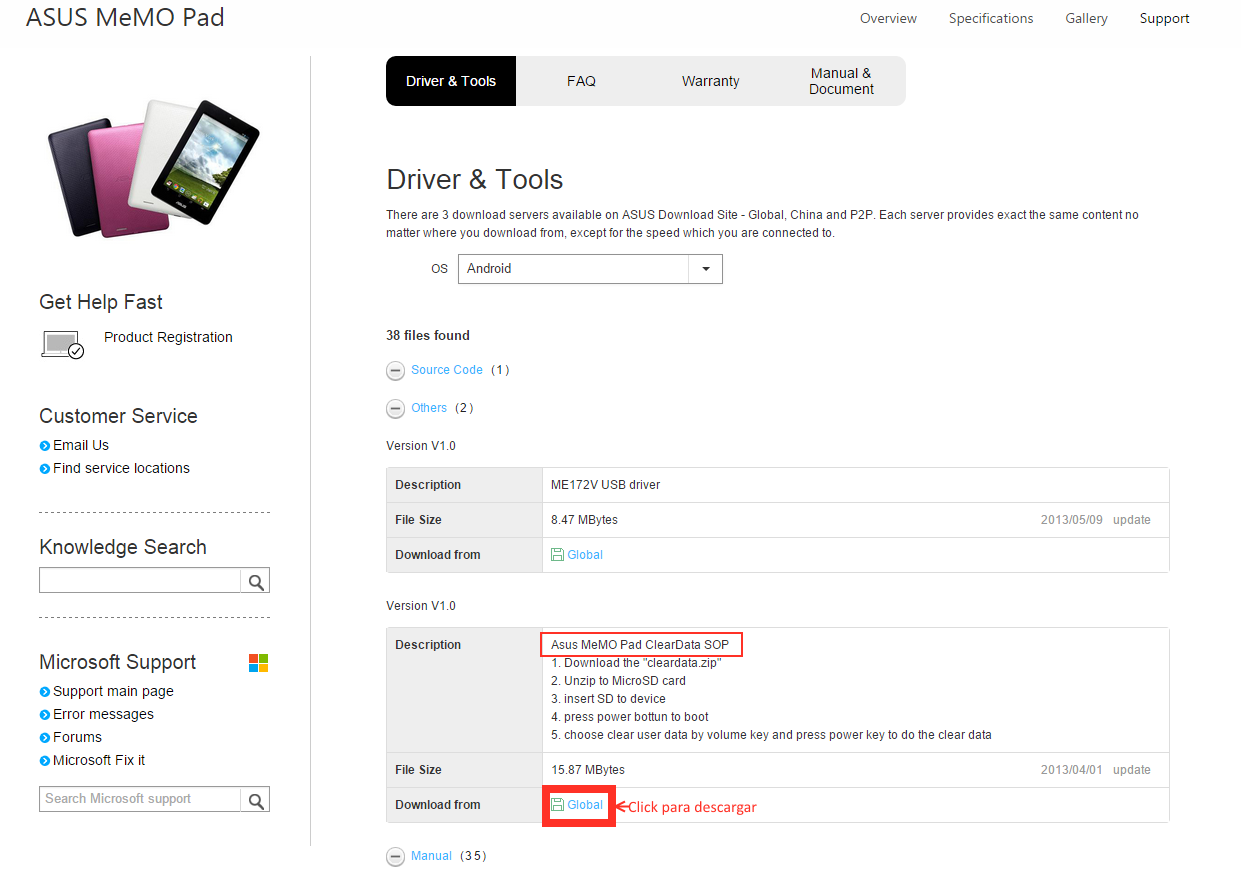Click the Knowledge Search magnifier icon
Screen dimensions: 1241x883
(255, 581)
